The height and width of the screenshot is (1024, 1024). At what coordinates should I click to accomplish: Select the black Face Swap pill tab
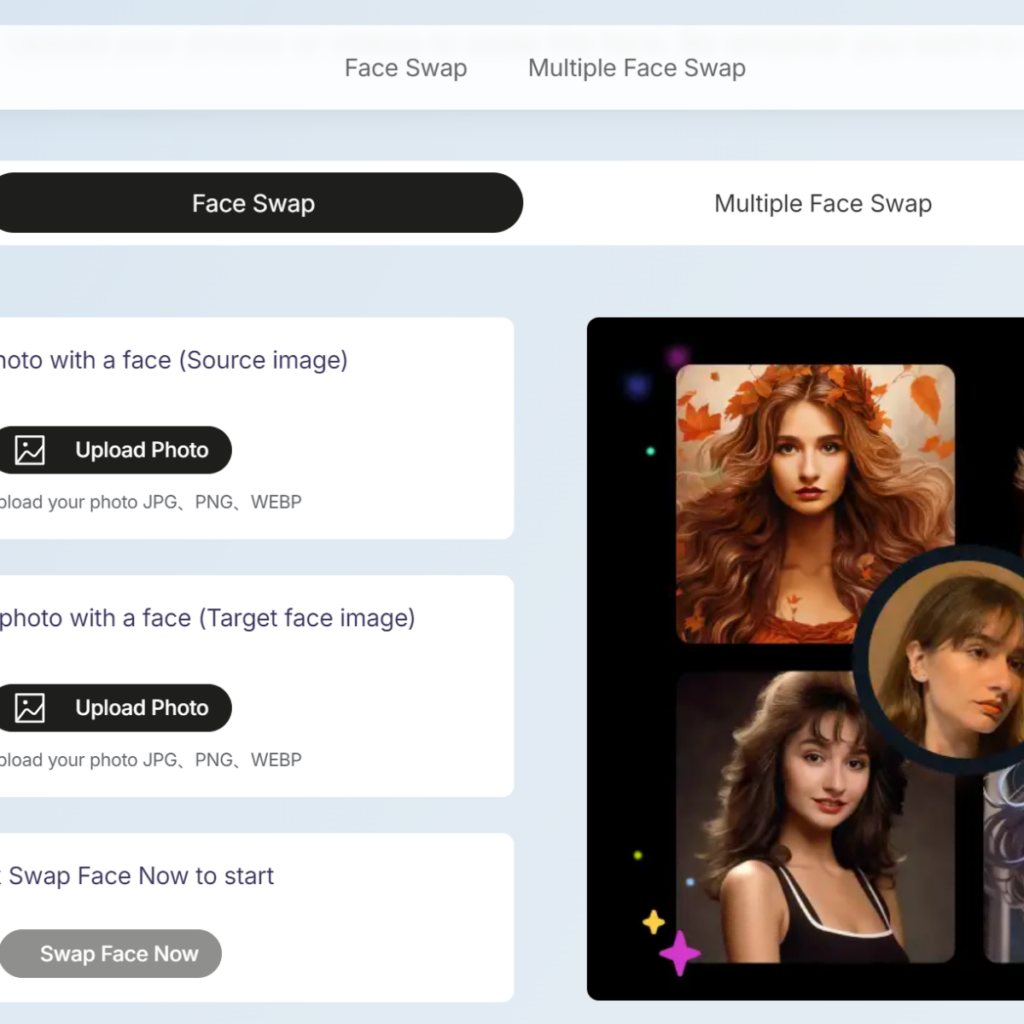(x=253, y=203)
